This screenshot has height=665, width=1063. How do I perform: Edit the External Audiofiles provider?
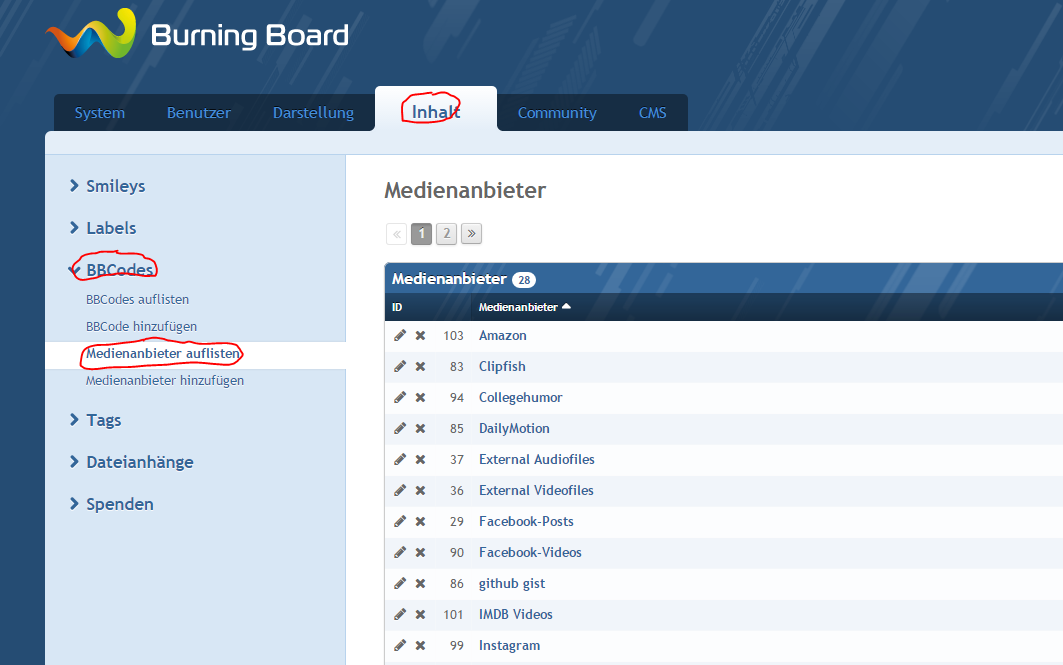(x=400, y=460)
